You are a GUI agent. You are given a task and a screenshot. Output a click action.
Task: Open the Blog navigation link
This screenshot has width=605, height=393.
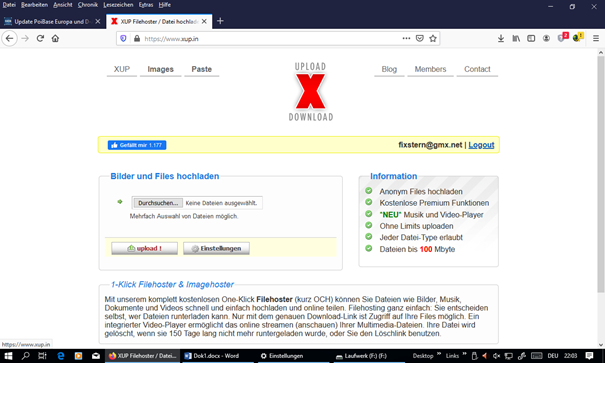(x=389, y=69)
